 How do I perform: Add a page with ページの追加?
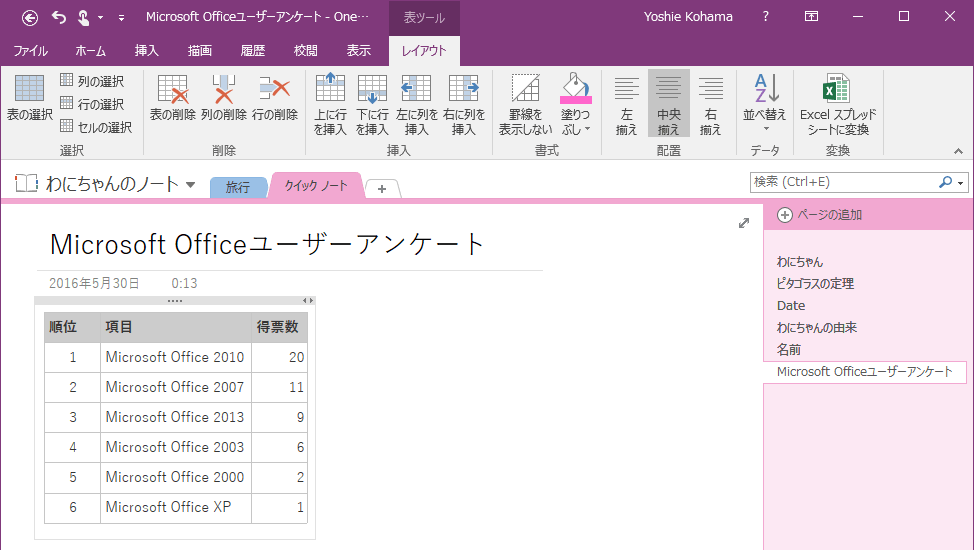pyautogui.click(x=820, y=214)
